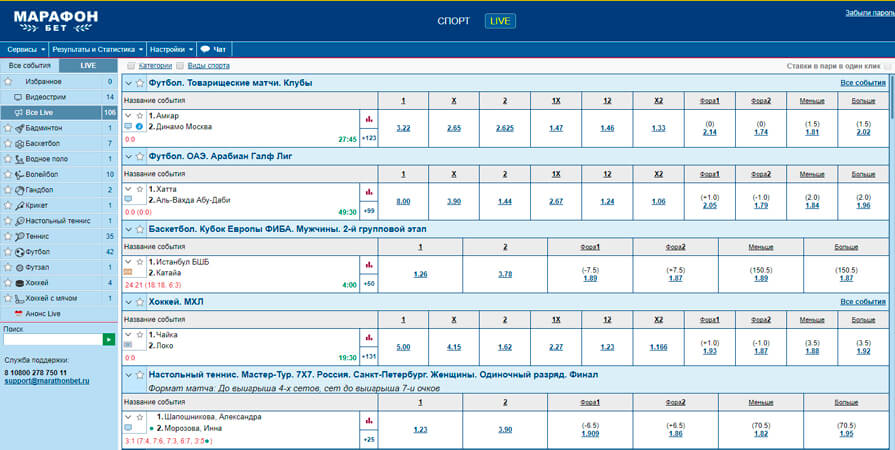Open +123 more markets for Амкар match

(369, 138)
